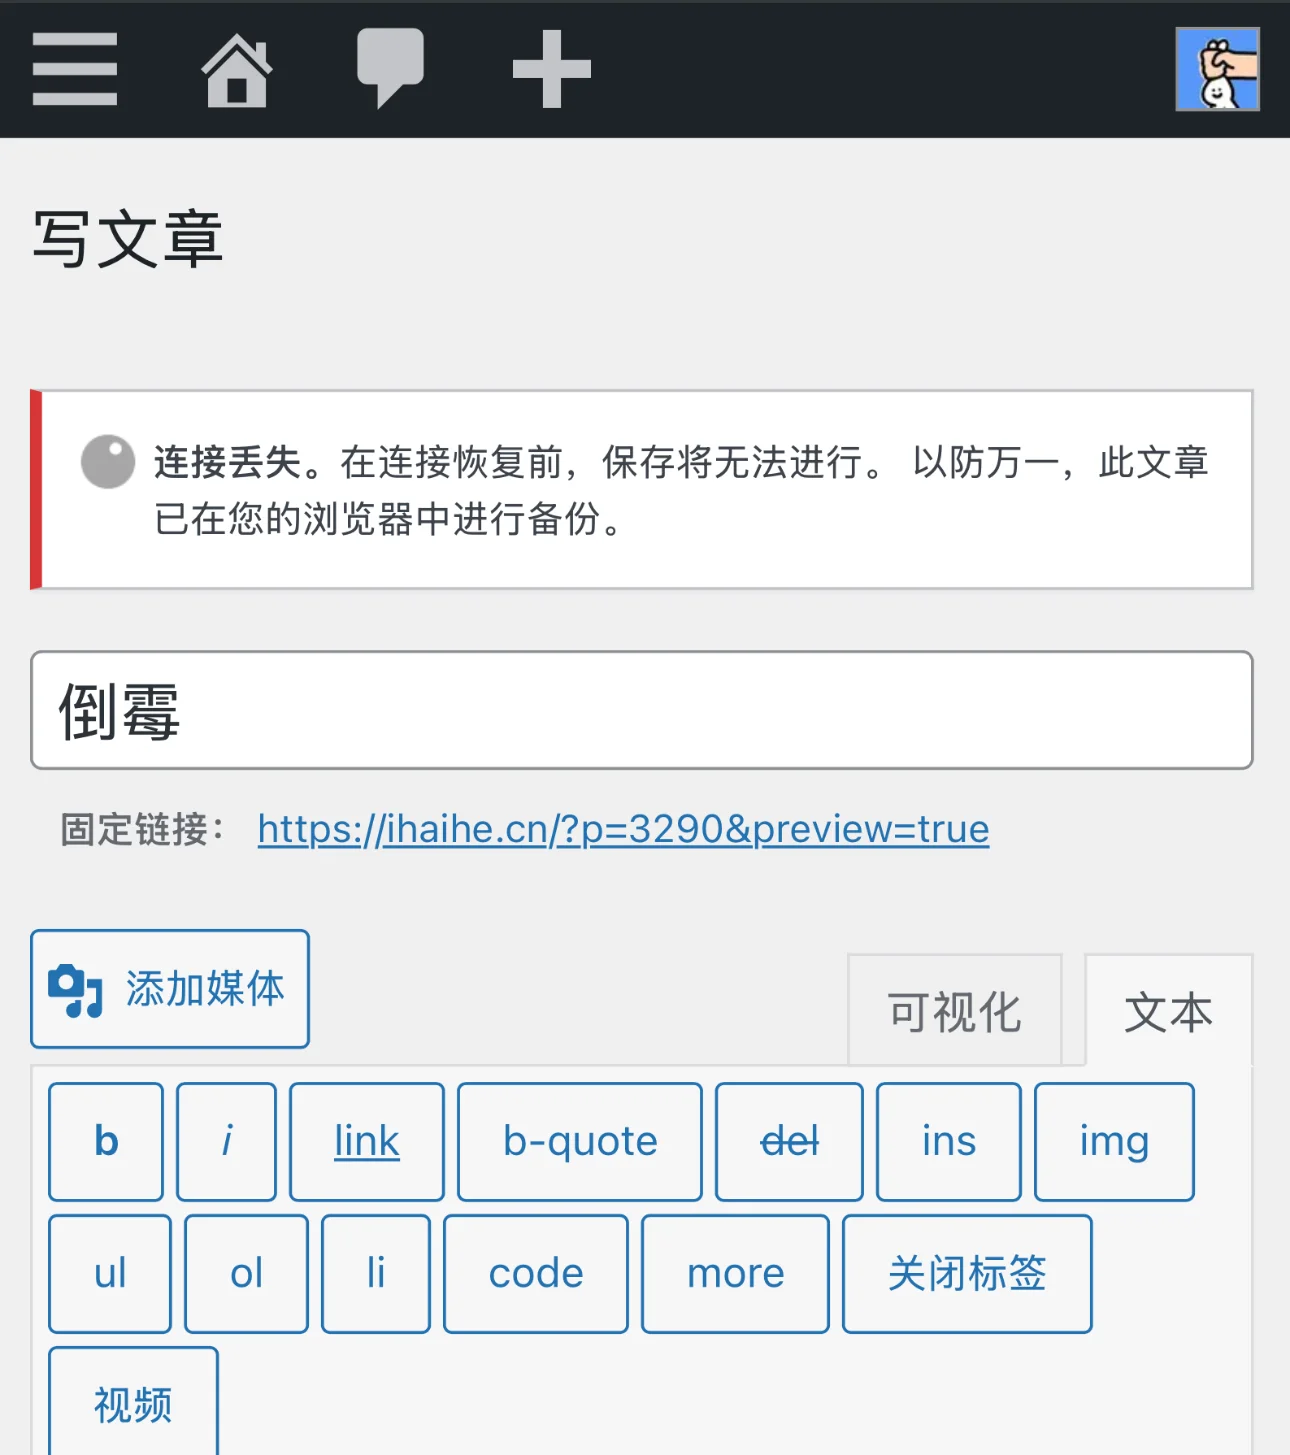Open the comments bubble icon
The height and width of the screenshot is (1455, 1290).
point(391,69)
